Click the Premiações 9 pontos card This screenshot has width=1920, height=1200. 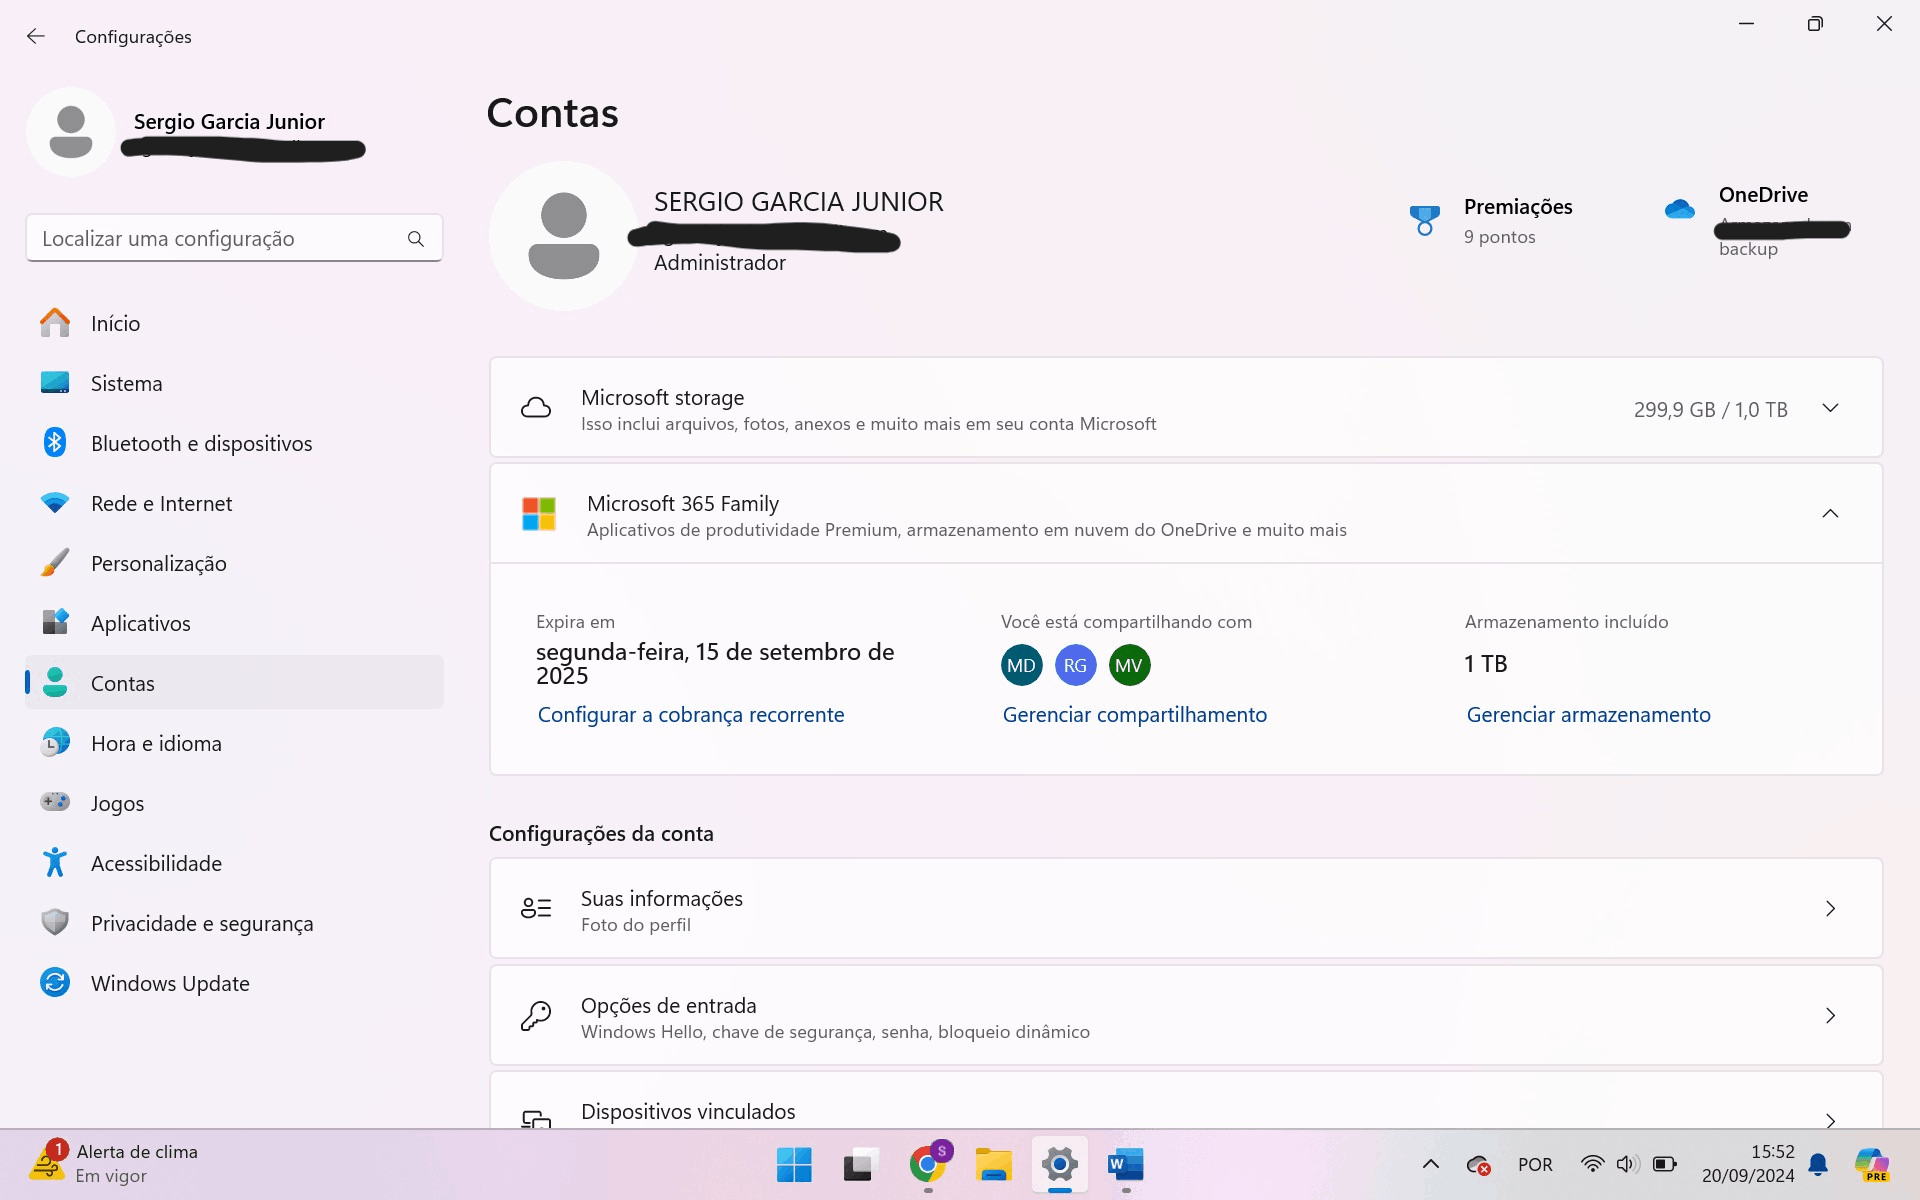1491,221
